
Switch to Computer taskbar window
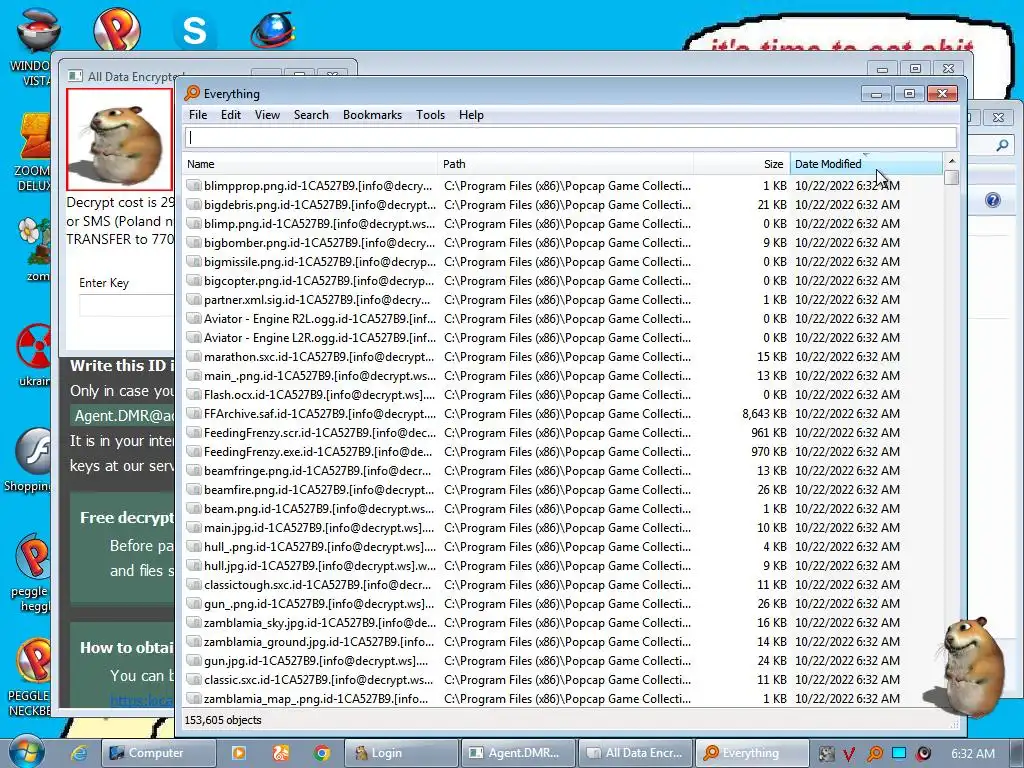tap(159, 753)
